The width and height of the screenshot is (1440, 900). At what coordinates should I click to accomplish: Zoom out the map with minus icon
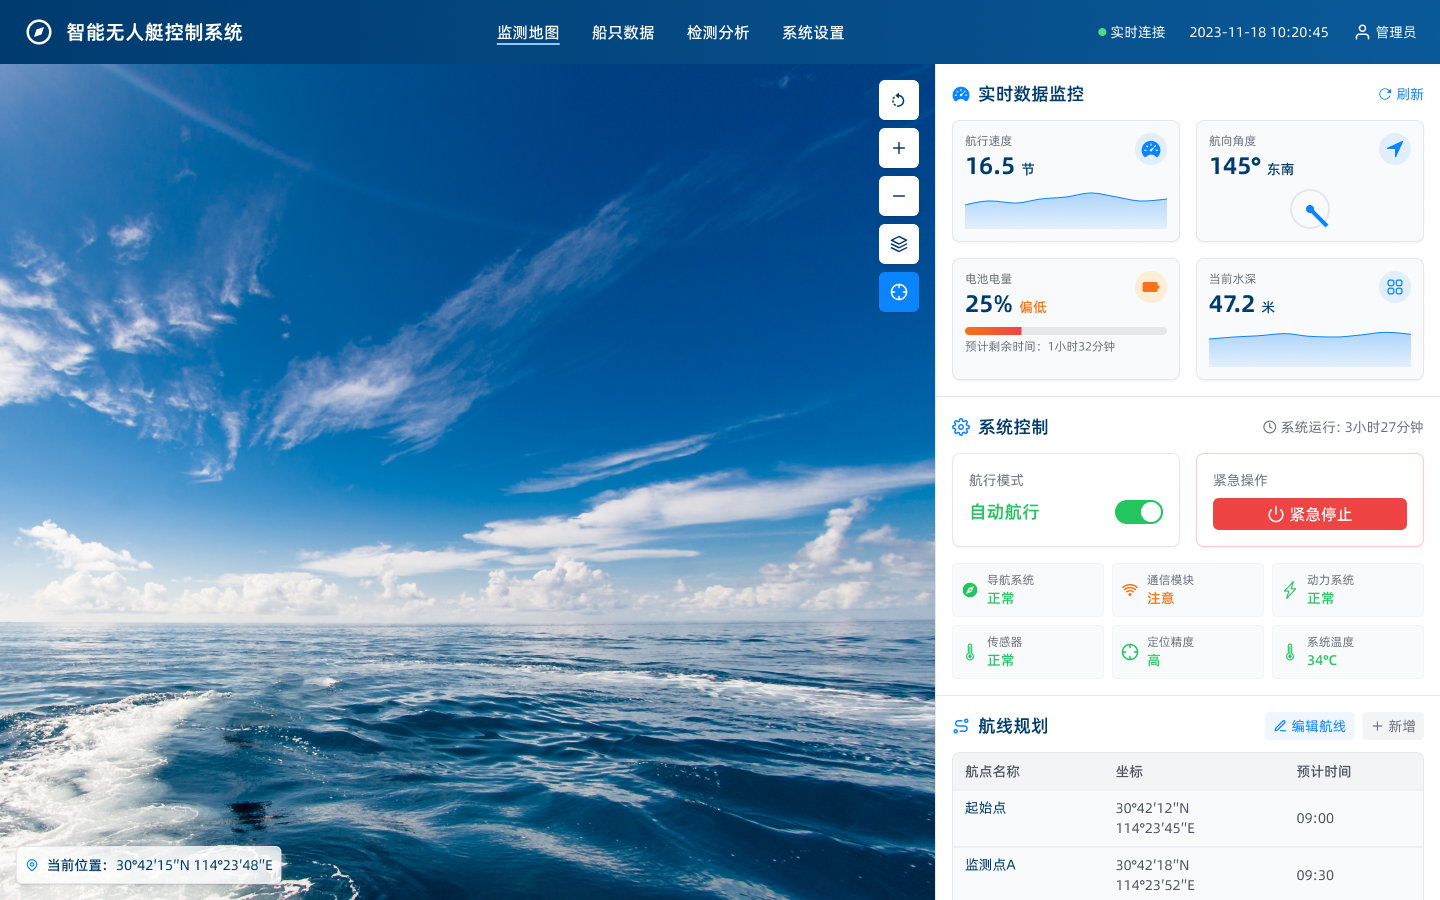898,196
